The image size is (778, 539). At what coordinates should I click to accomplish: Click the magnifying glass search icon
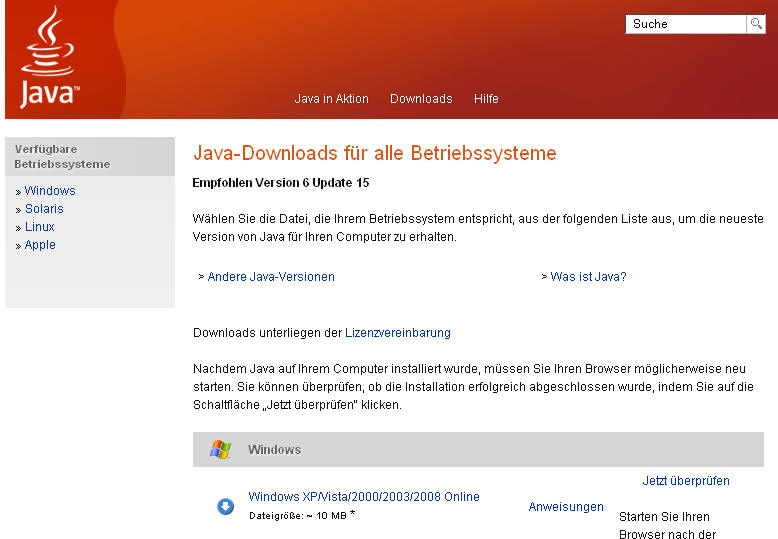[x=755, y=24]
